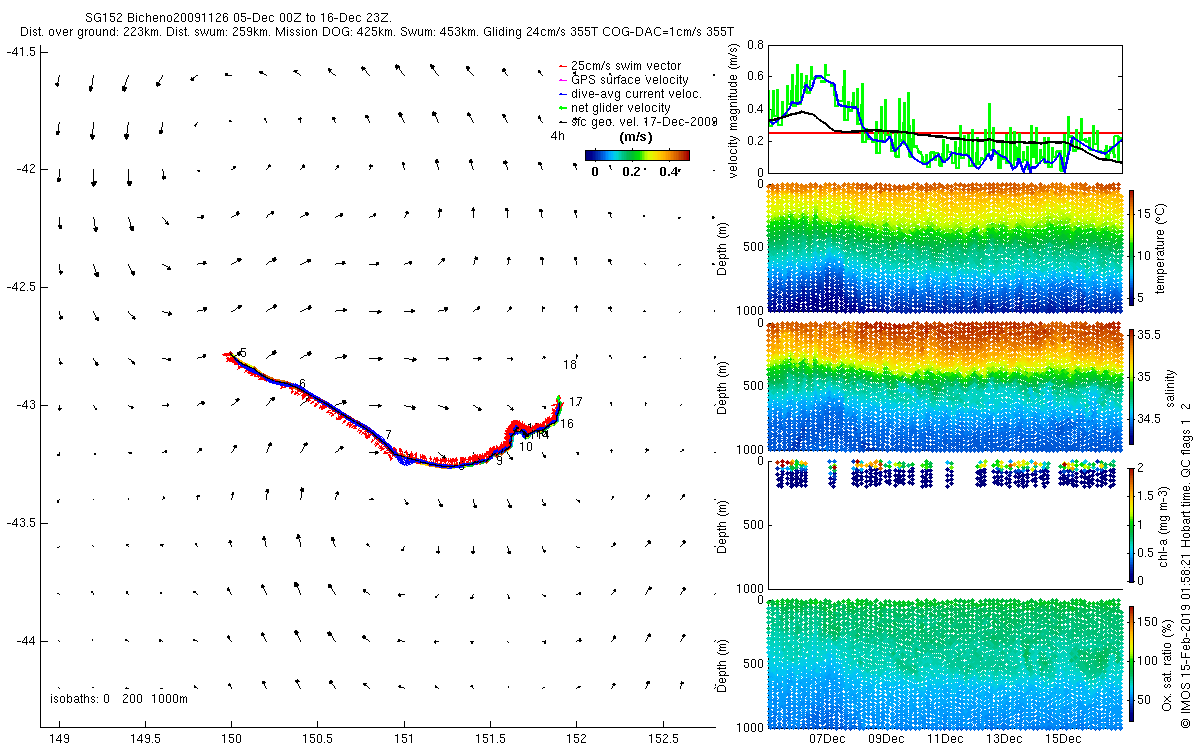1200x750 pixels.
Task: Click the '-43.5' latitude tick label
Action: tap(23, 523)
